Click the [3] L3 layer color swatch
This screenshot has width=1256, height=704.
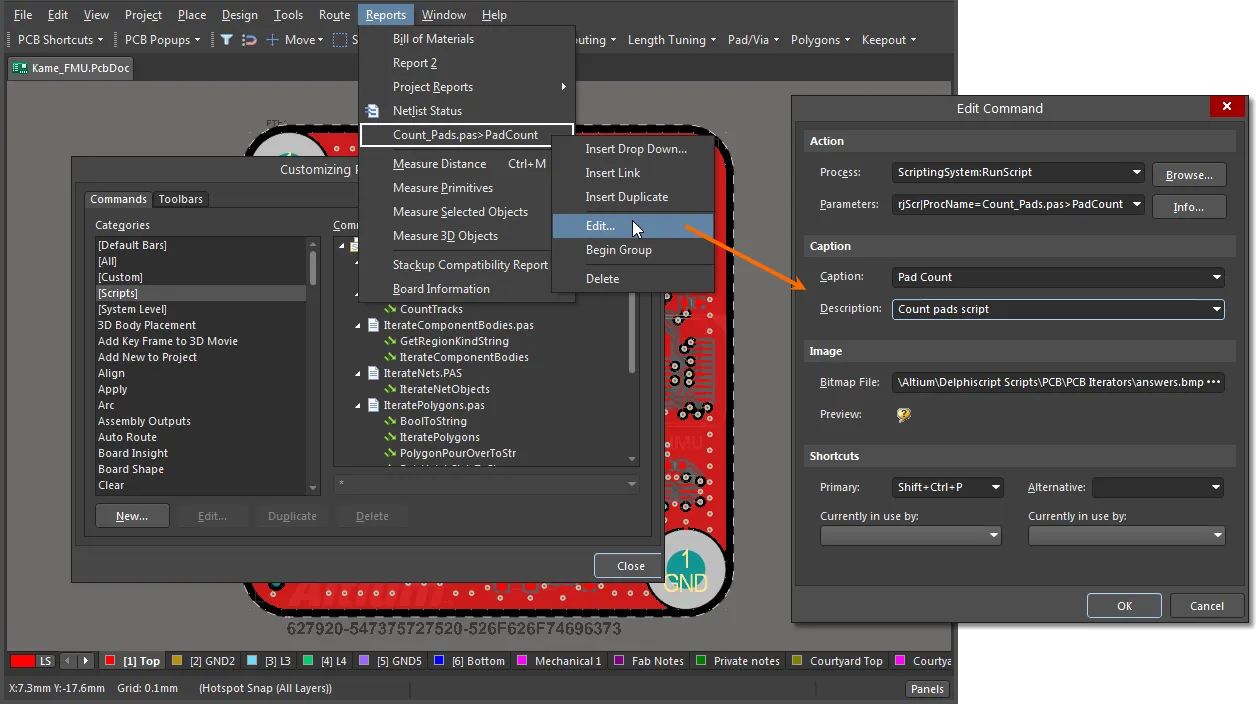tap(252, 661)
